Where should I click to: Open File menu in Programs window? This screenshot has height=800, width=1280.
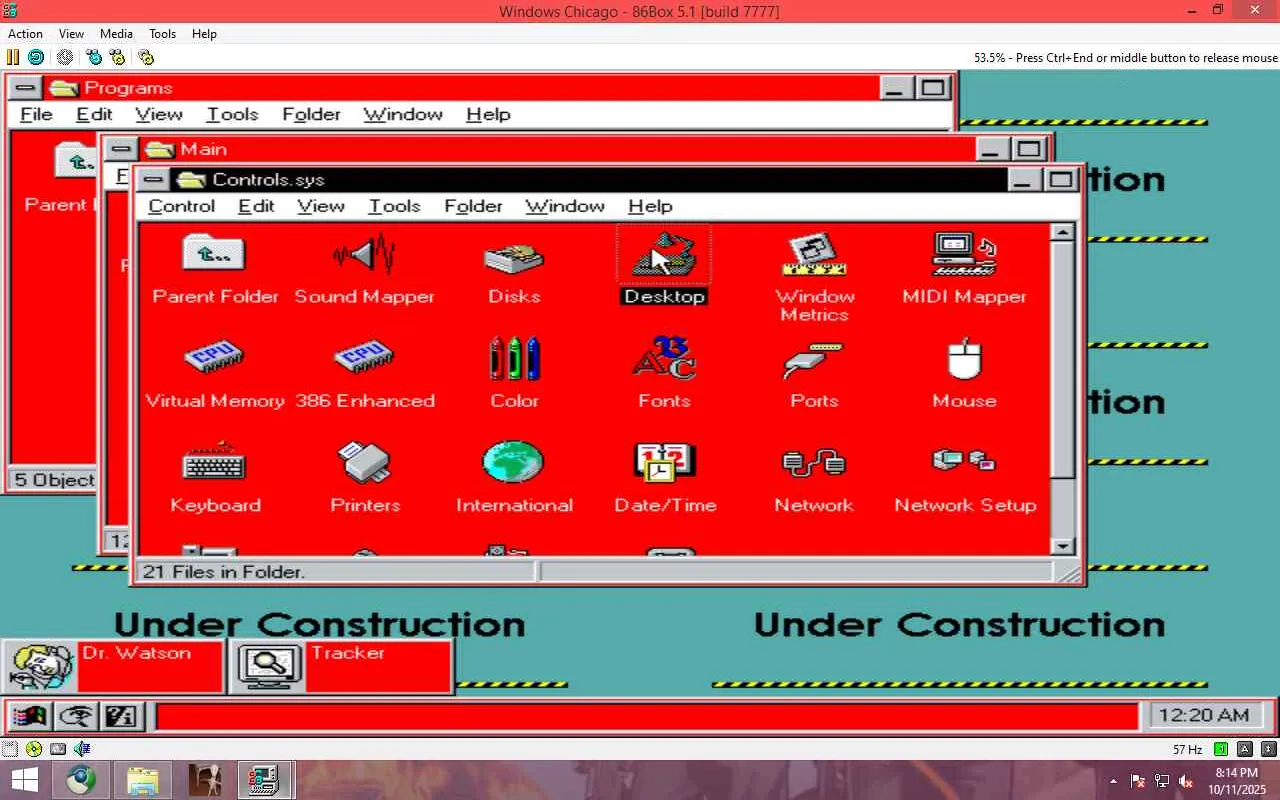tap(36, 114)
